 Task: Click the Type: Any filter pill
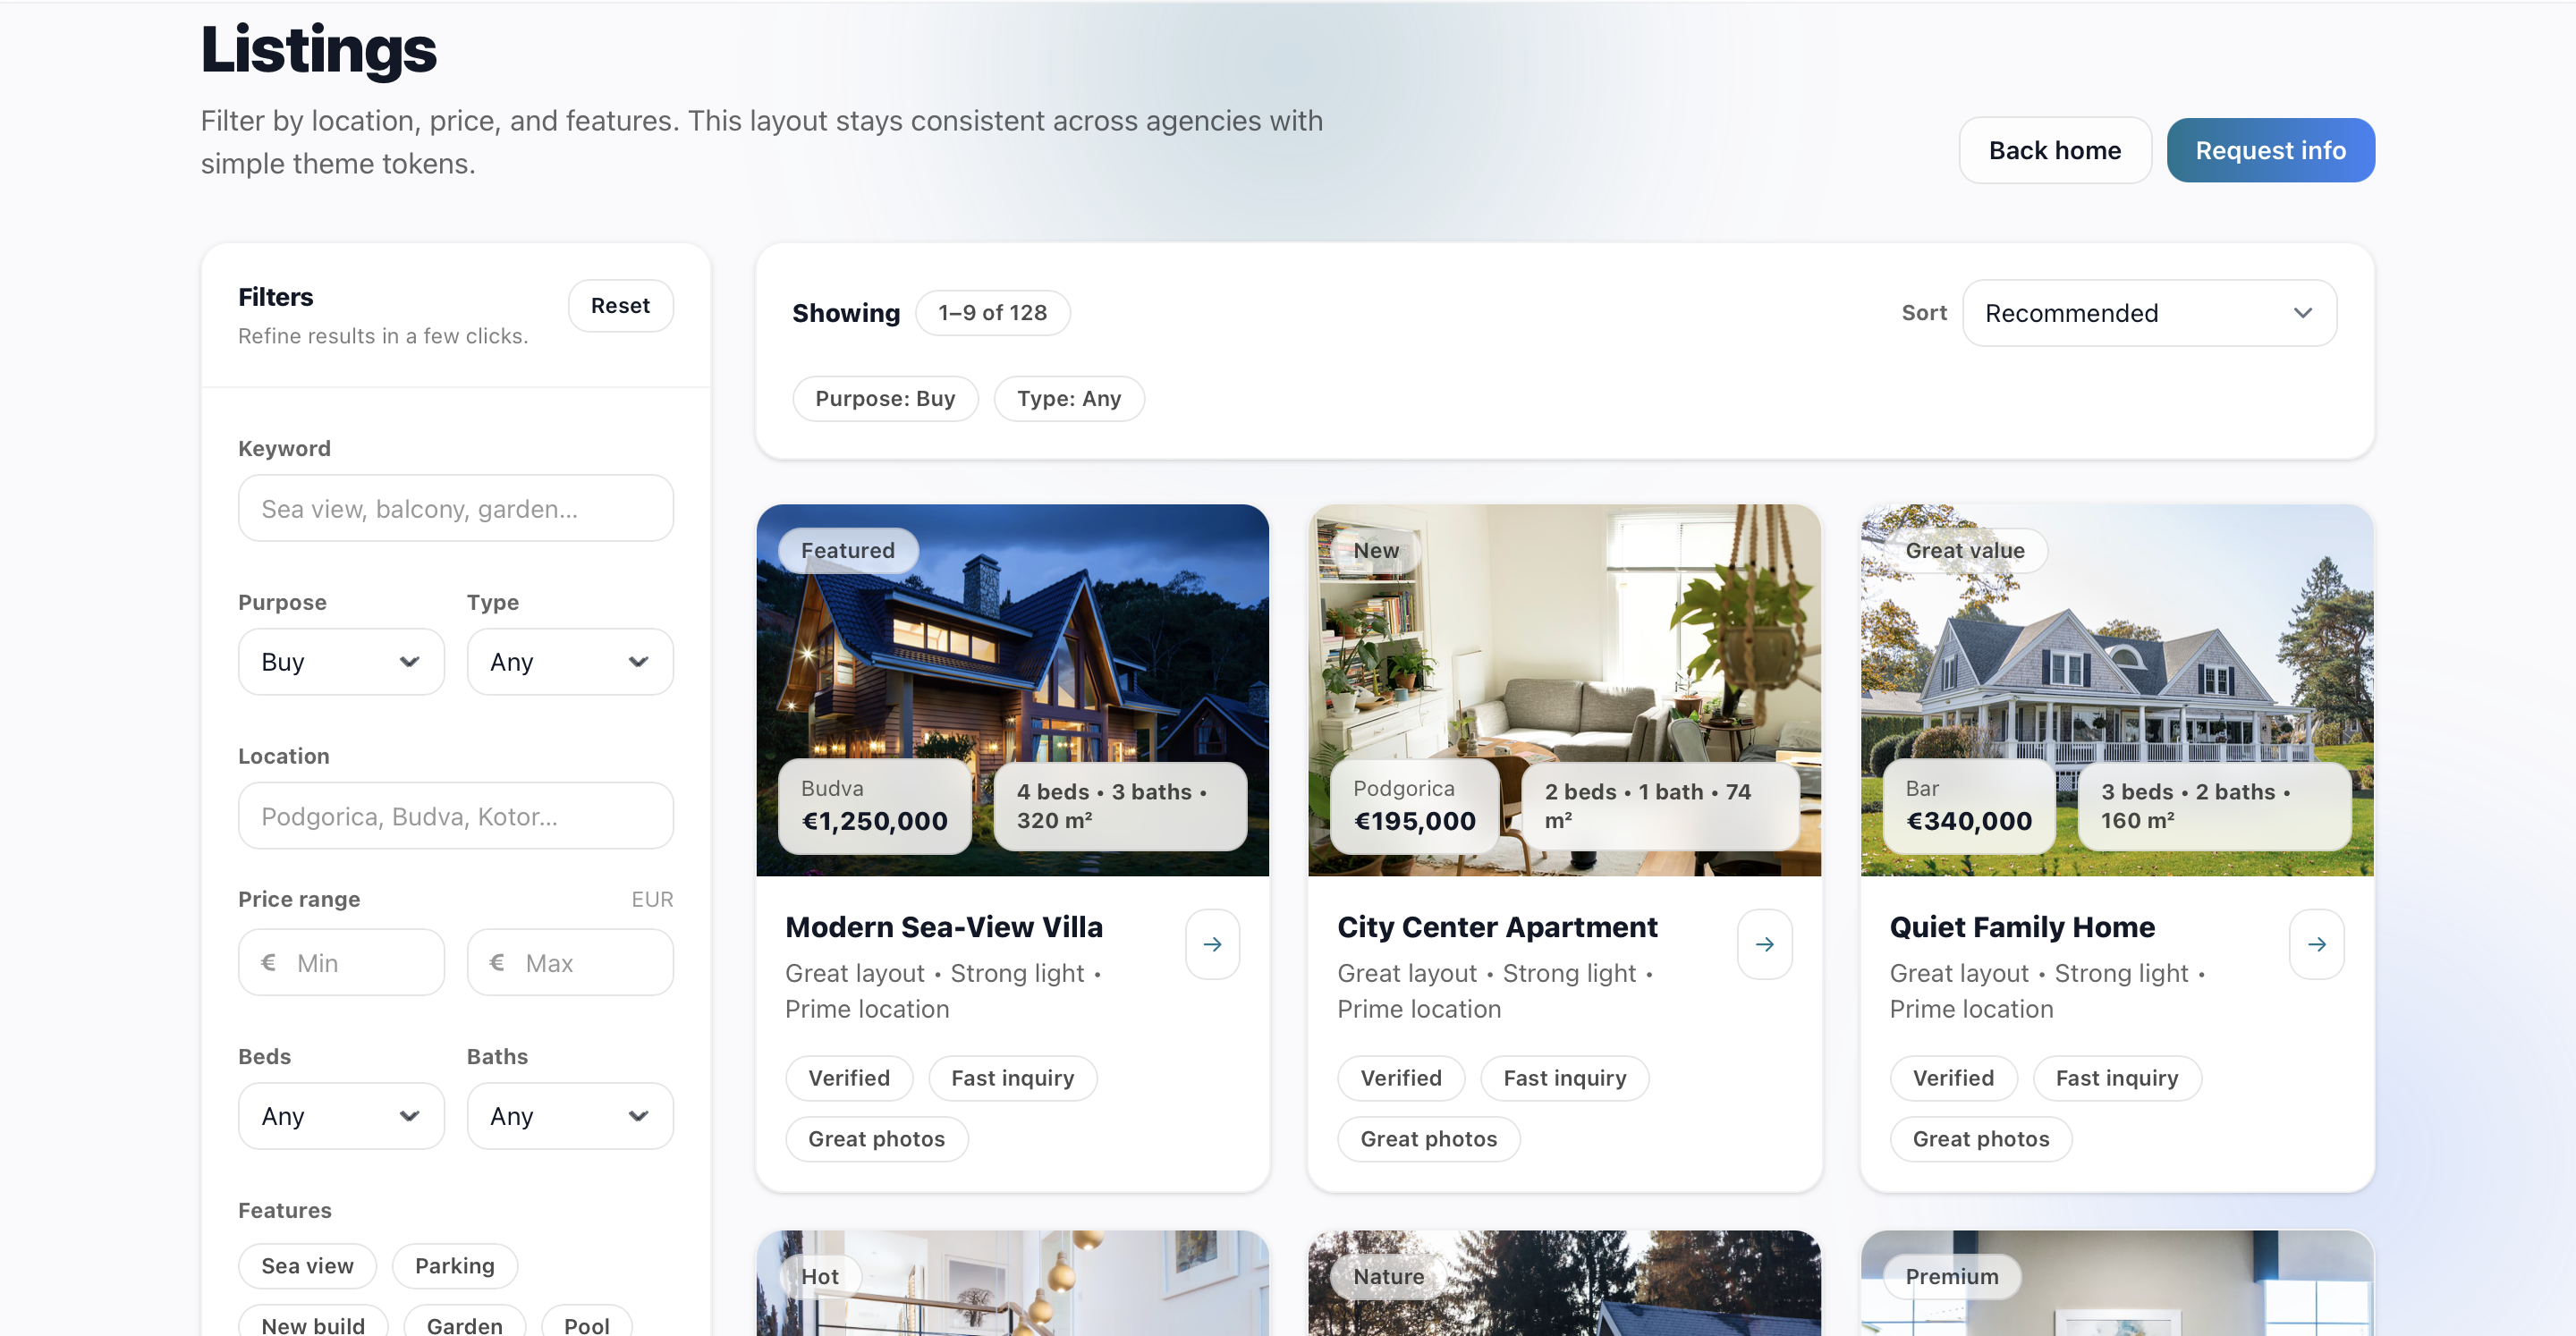click(1069, 398)
